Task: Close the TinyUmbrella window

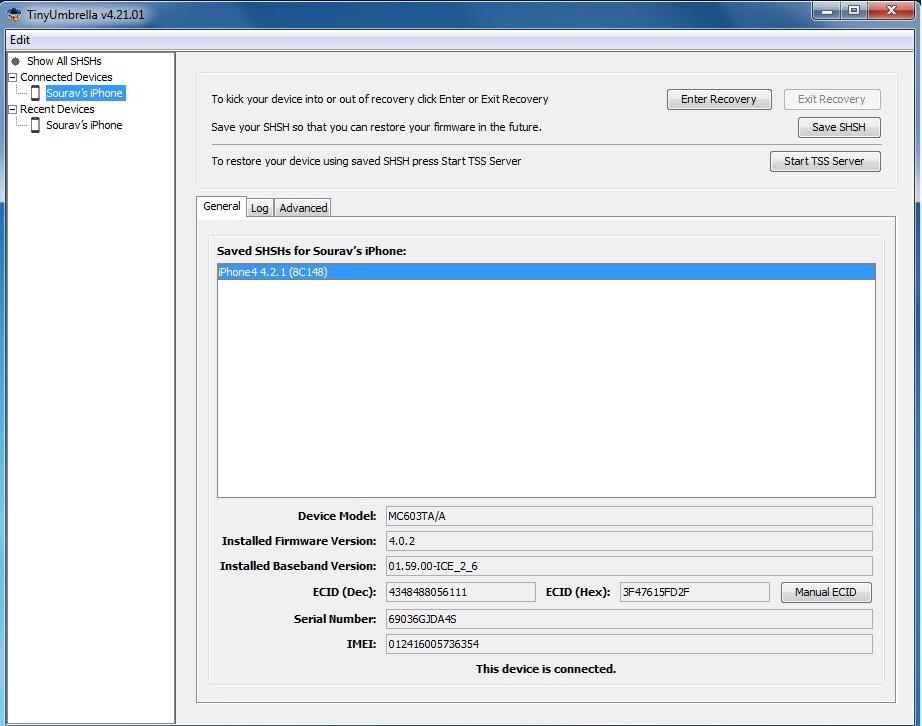Action: [x=891, y=11]
